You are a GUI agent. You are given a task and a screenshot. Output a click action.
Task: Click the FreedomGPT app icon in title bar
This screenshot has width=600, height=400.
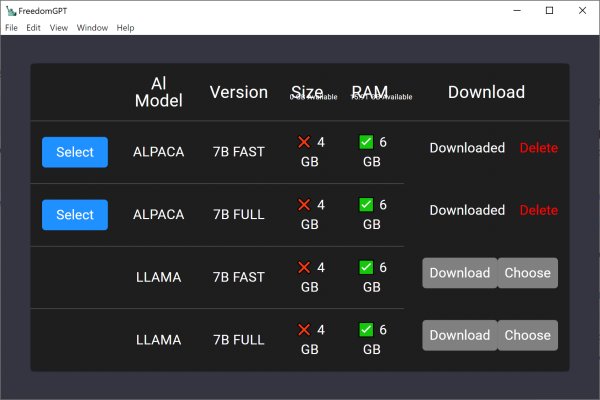(10, 10)
